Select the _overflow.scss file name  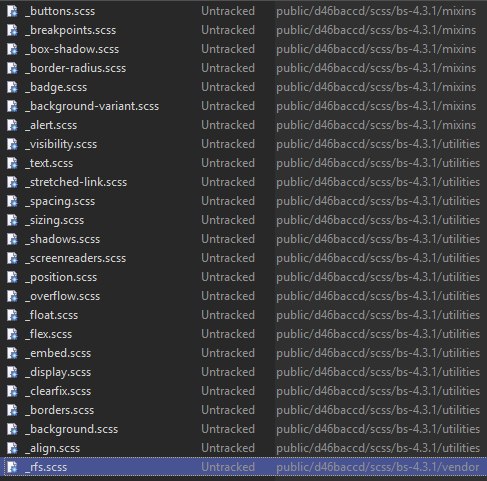click(x=63, y=296)
